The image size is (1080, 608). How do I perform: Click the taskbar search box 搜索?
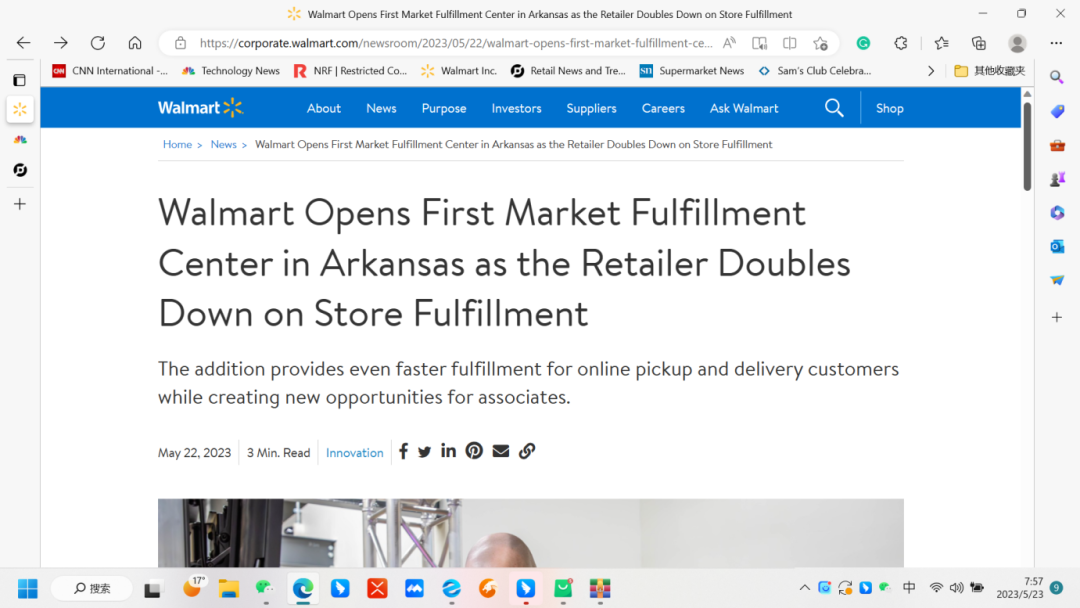coord(92,589)
